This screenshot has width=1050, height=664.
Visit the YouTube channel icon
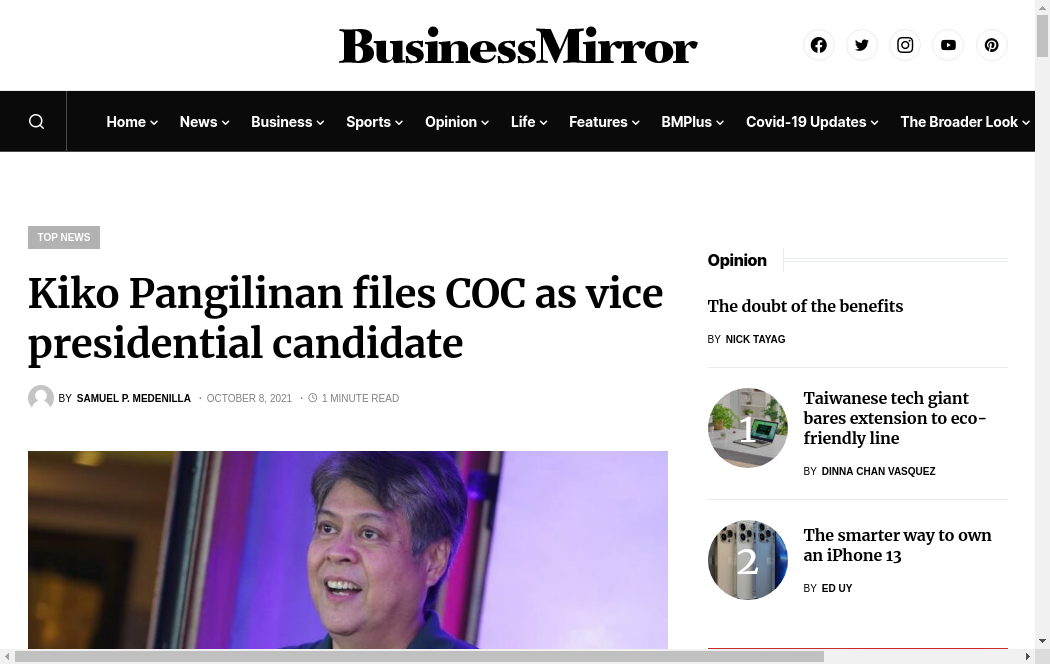(948, 45)
